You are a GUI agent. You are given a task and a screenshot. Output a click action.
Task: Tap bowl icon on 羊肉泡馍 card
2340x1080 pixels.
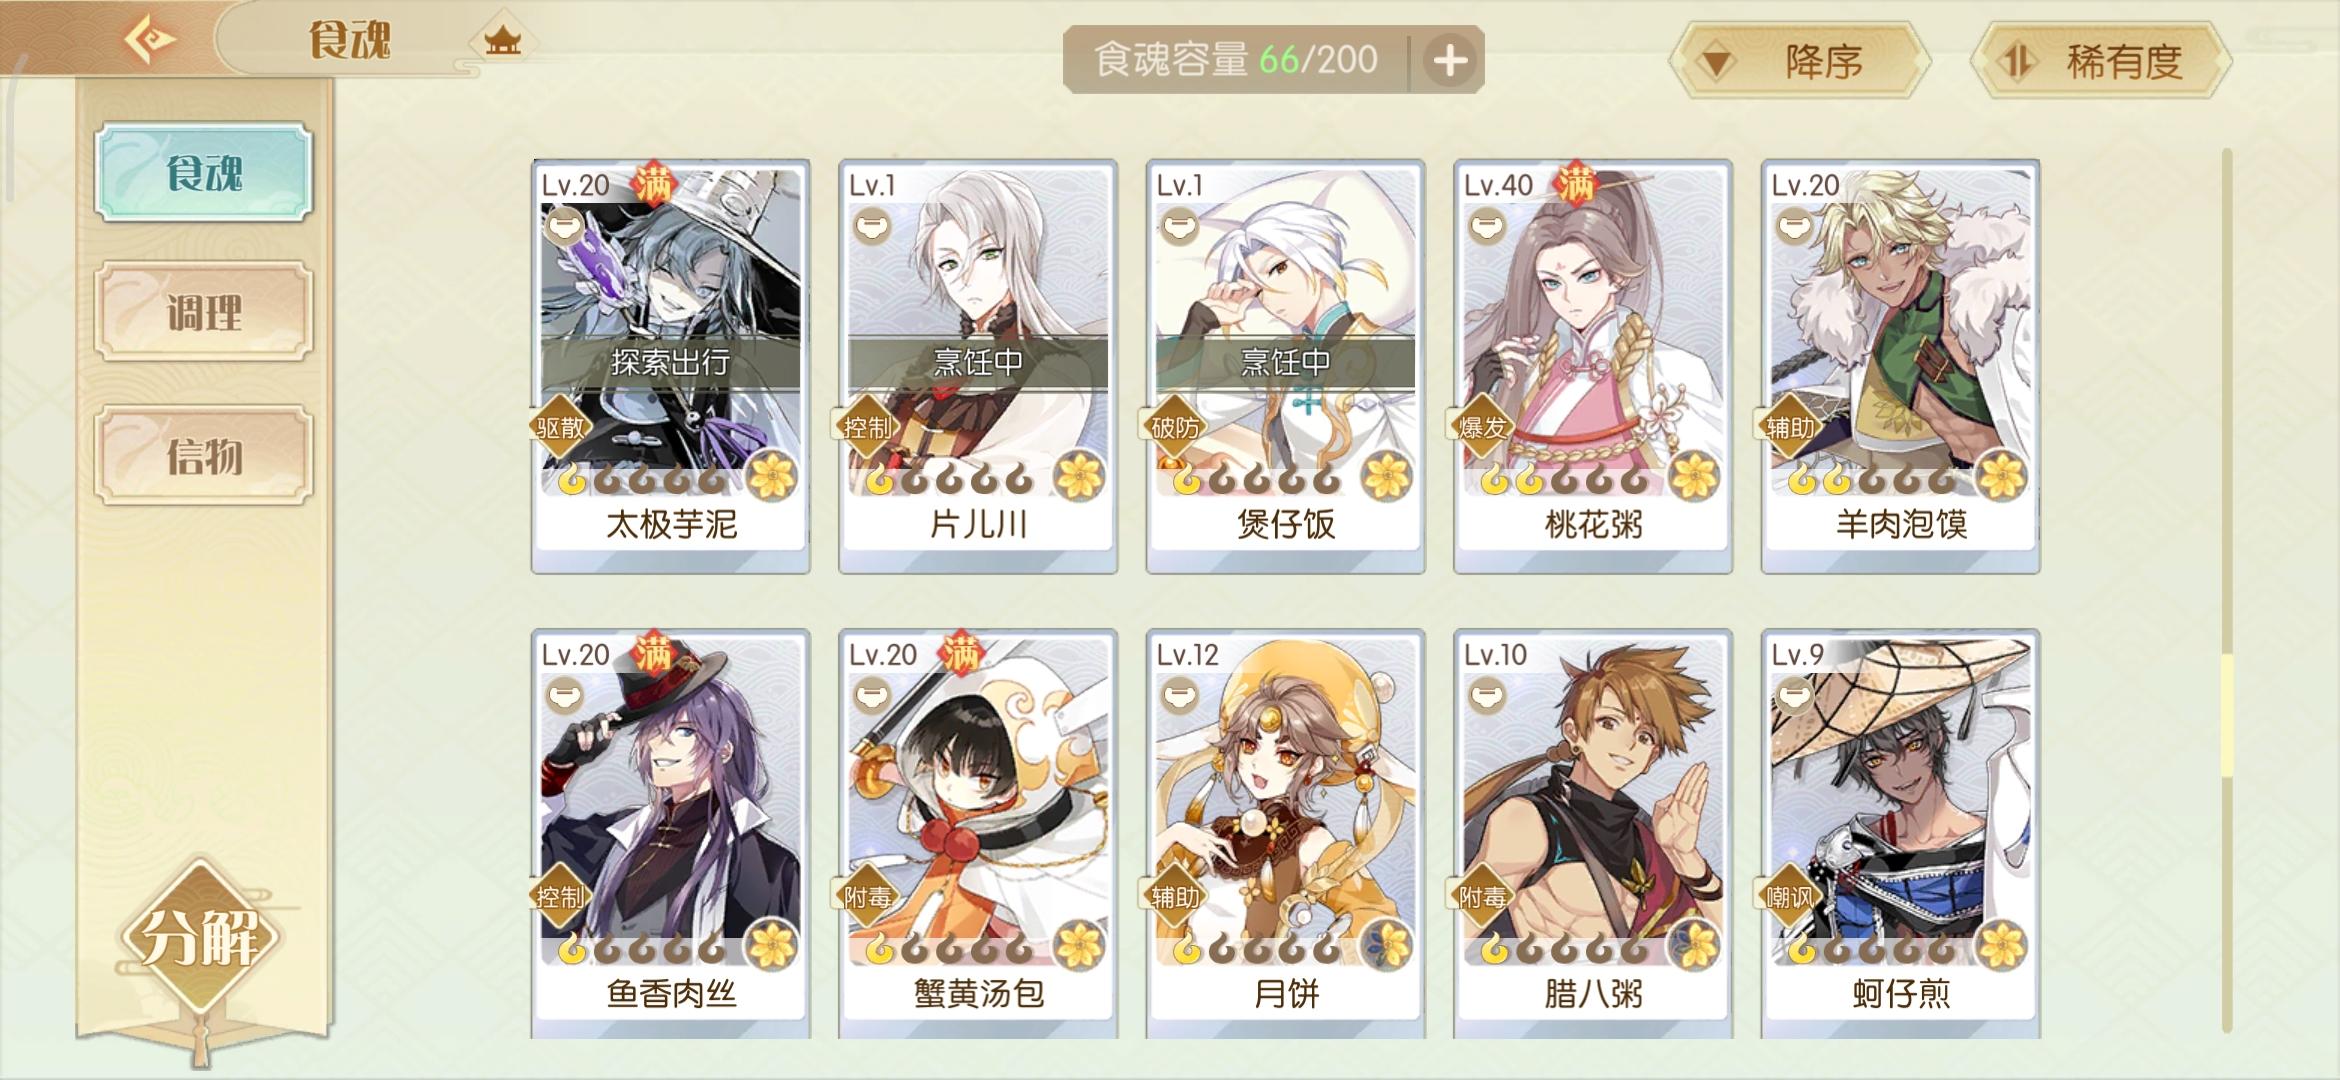(x=1794, y=226)
